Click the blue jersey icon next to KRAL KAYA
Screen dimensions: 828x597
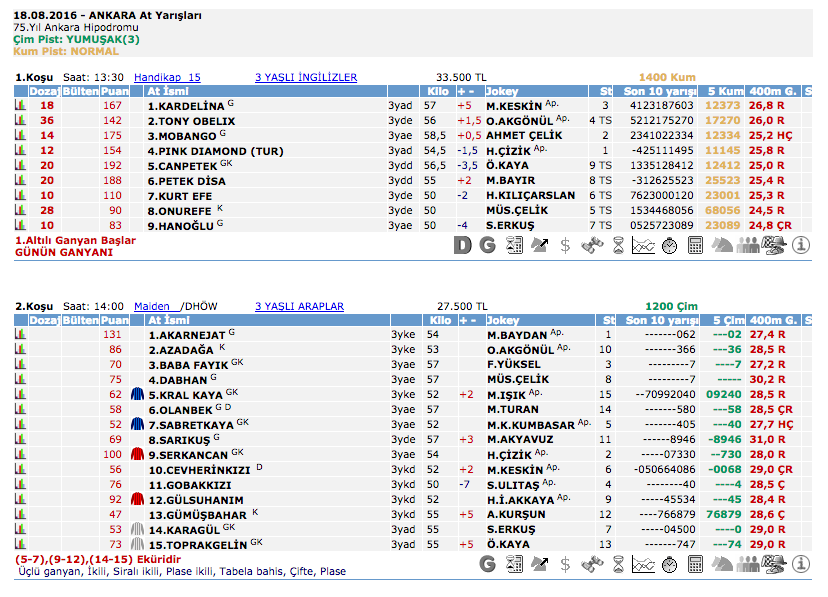pyautogui.click(x=138, y=395)
